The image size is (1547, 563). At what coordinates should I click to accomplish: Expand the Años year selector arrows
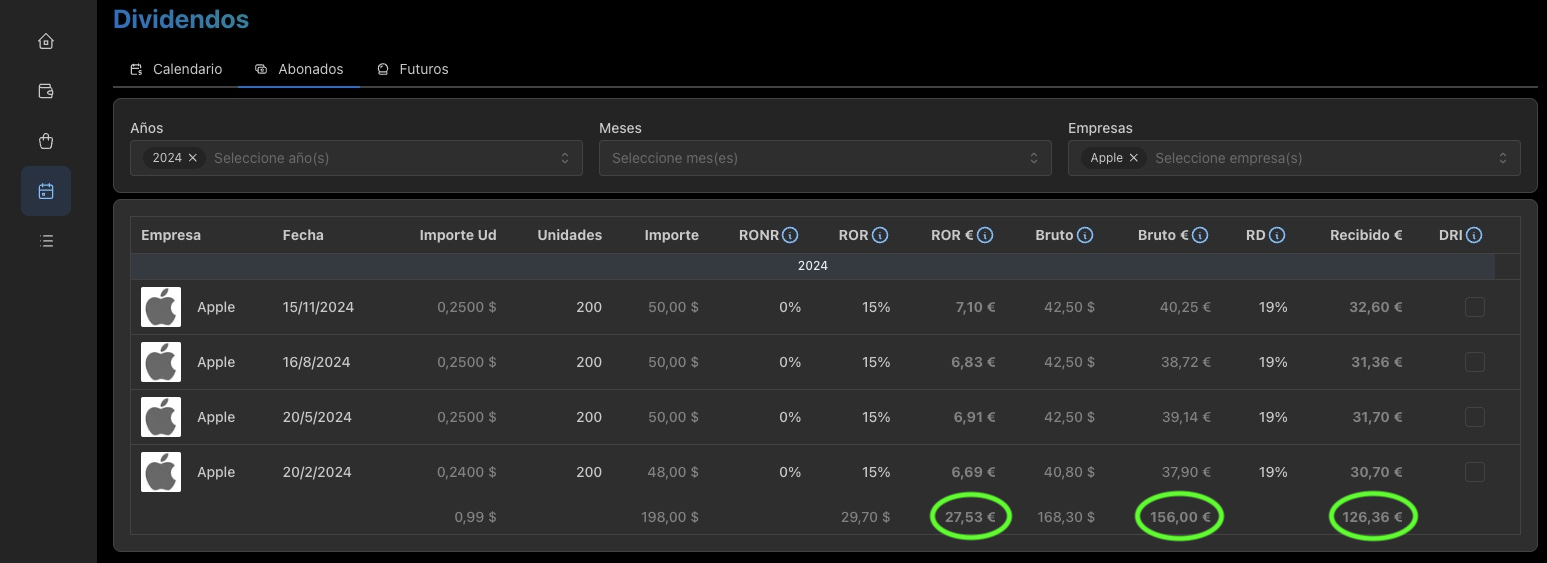point(565,158)
